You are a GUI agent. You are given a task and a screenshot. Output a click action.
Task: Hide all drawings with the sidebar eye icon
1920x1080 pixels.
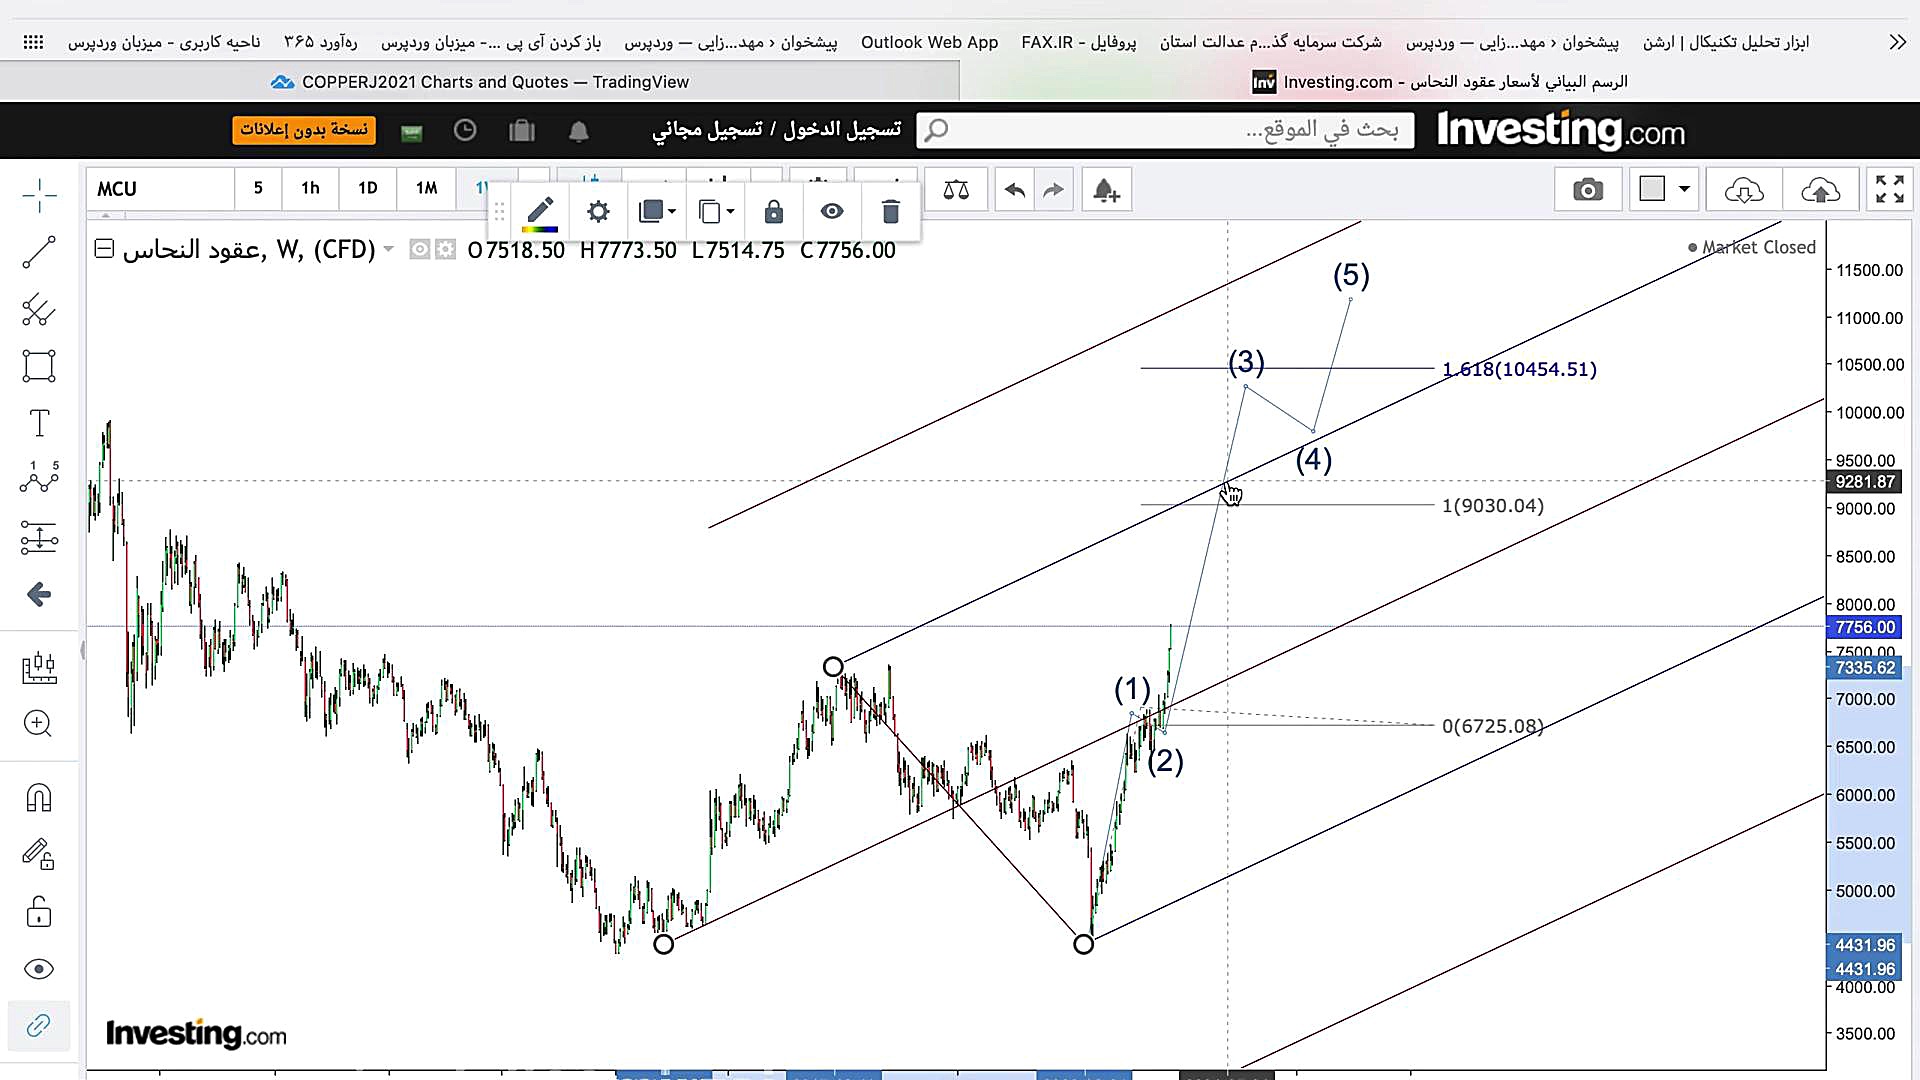coord(38,969)
